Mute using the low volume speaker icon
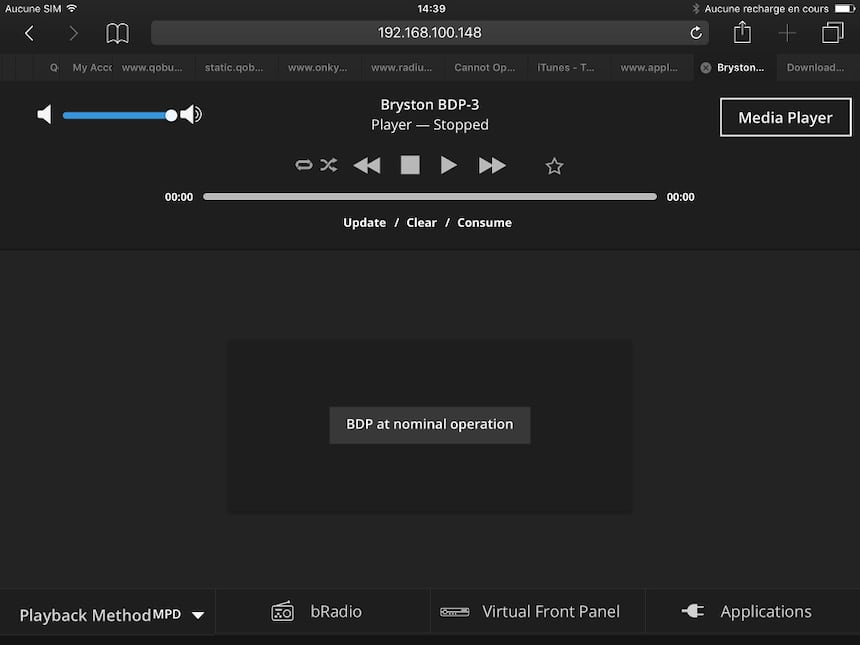The height and width of the screenshot is (645, 860). [x=44, y=114]
